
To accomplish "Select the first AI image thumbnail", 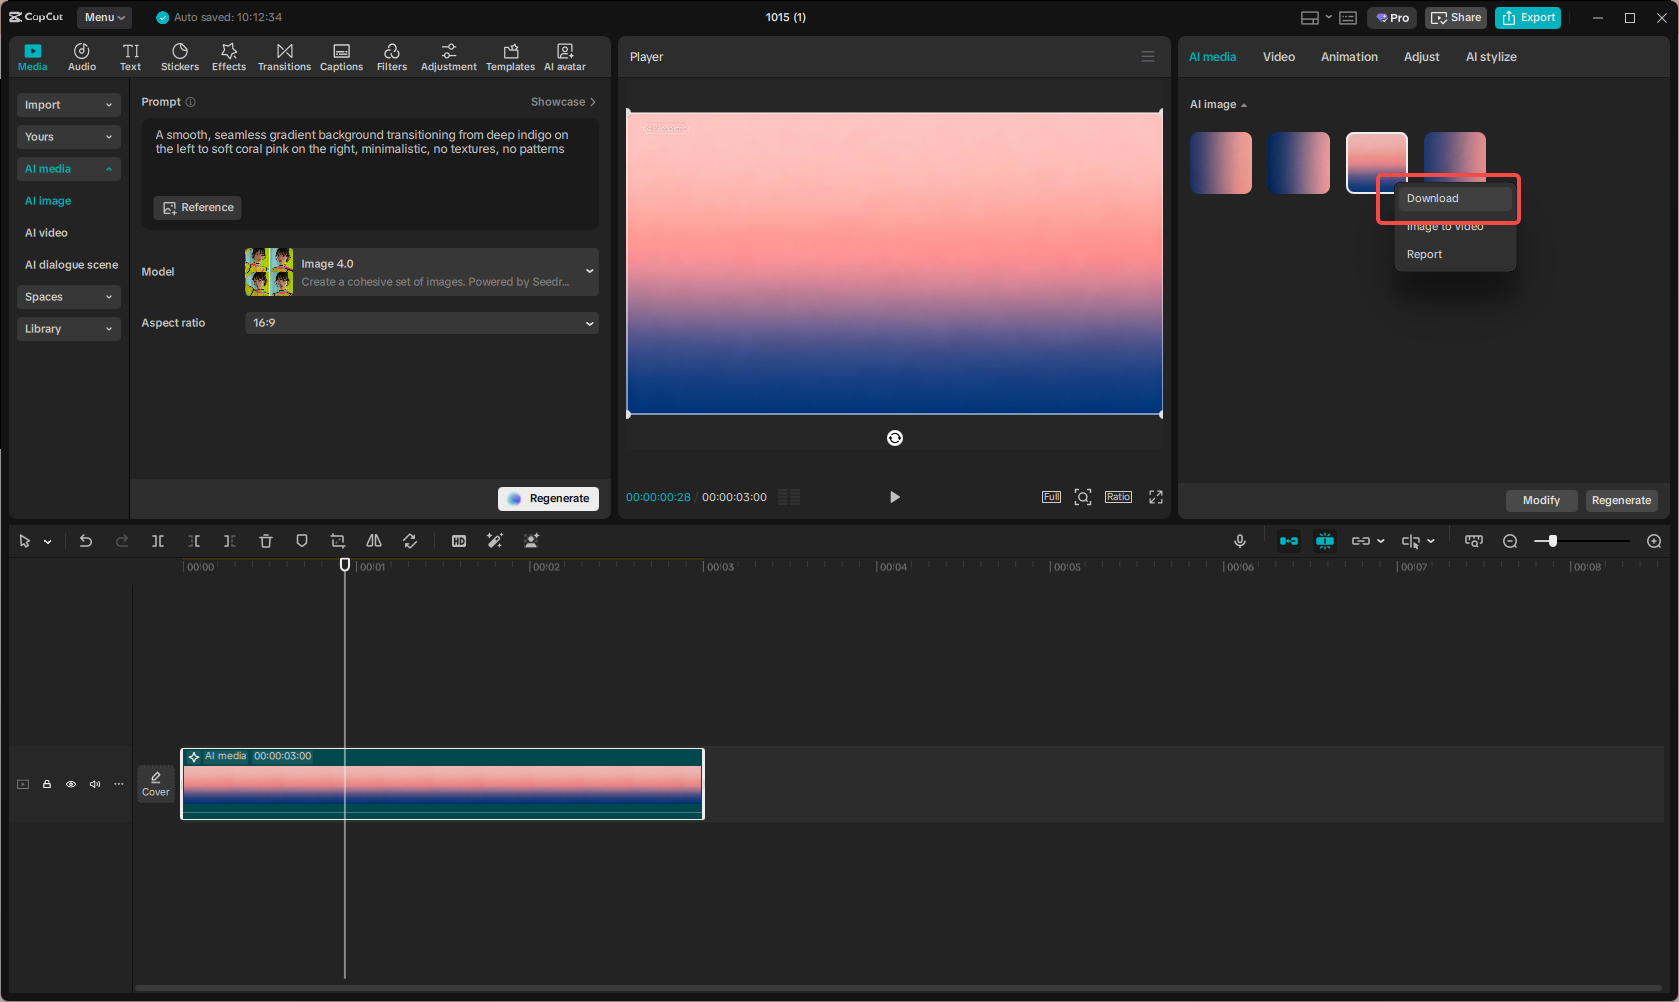I will point(1221,163).
